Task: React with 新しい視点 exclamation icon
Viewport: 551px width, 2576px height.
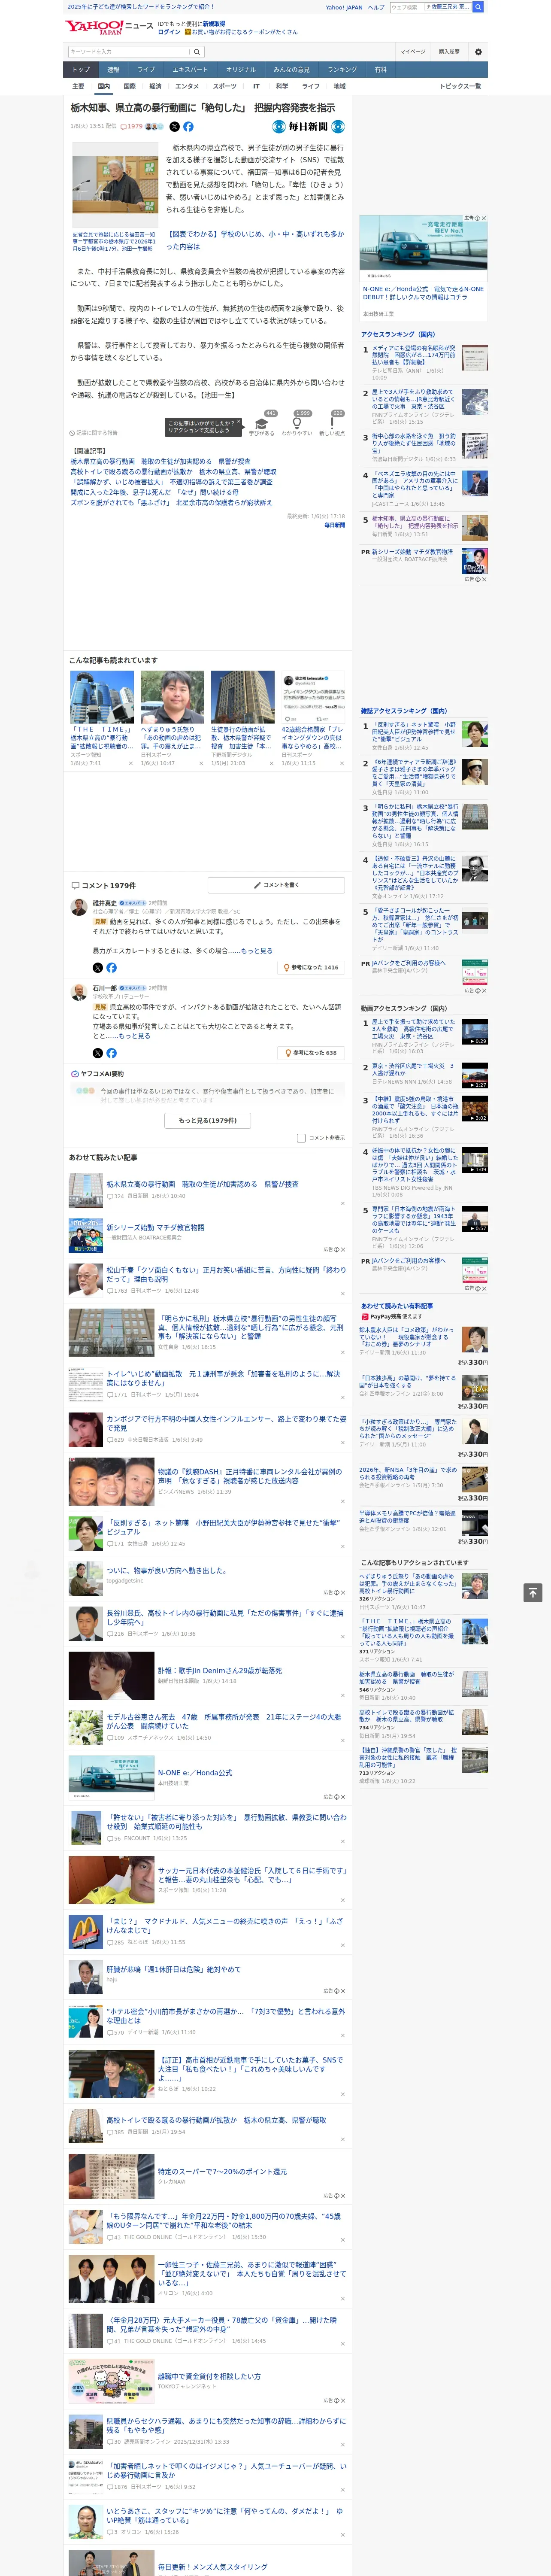Action: coord(332,424)
